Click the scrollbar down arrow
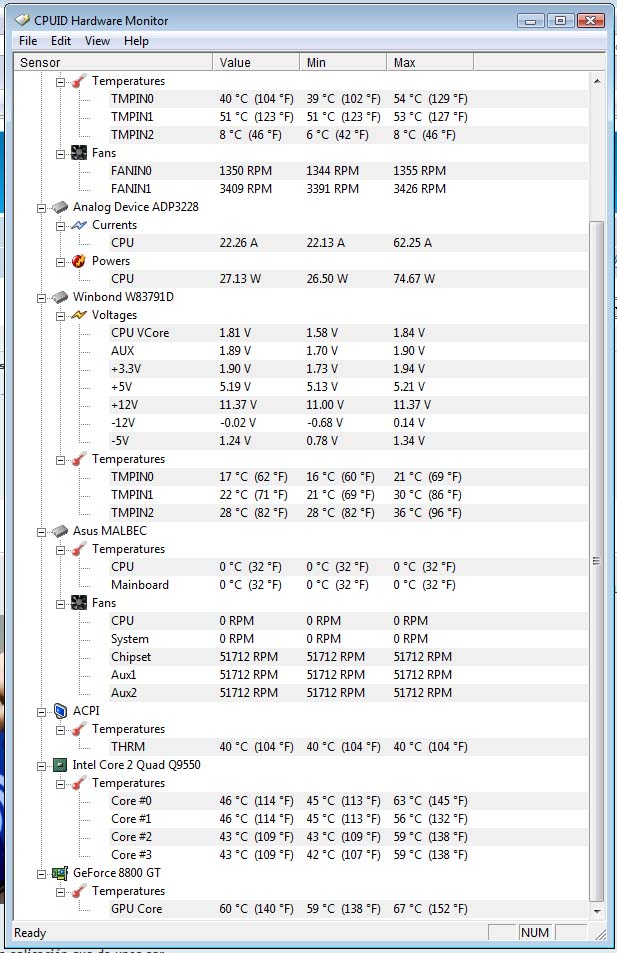617x953 pixels. (597, 911)
